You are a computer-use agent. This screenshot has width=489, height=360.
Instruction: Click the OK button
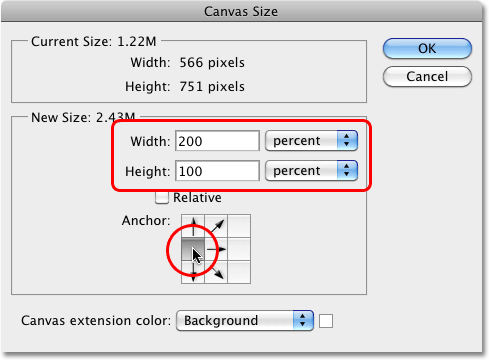click(427, 49)
